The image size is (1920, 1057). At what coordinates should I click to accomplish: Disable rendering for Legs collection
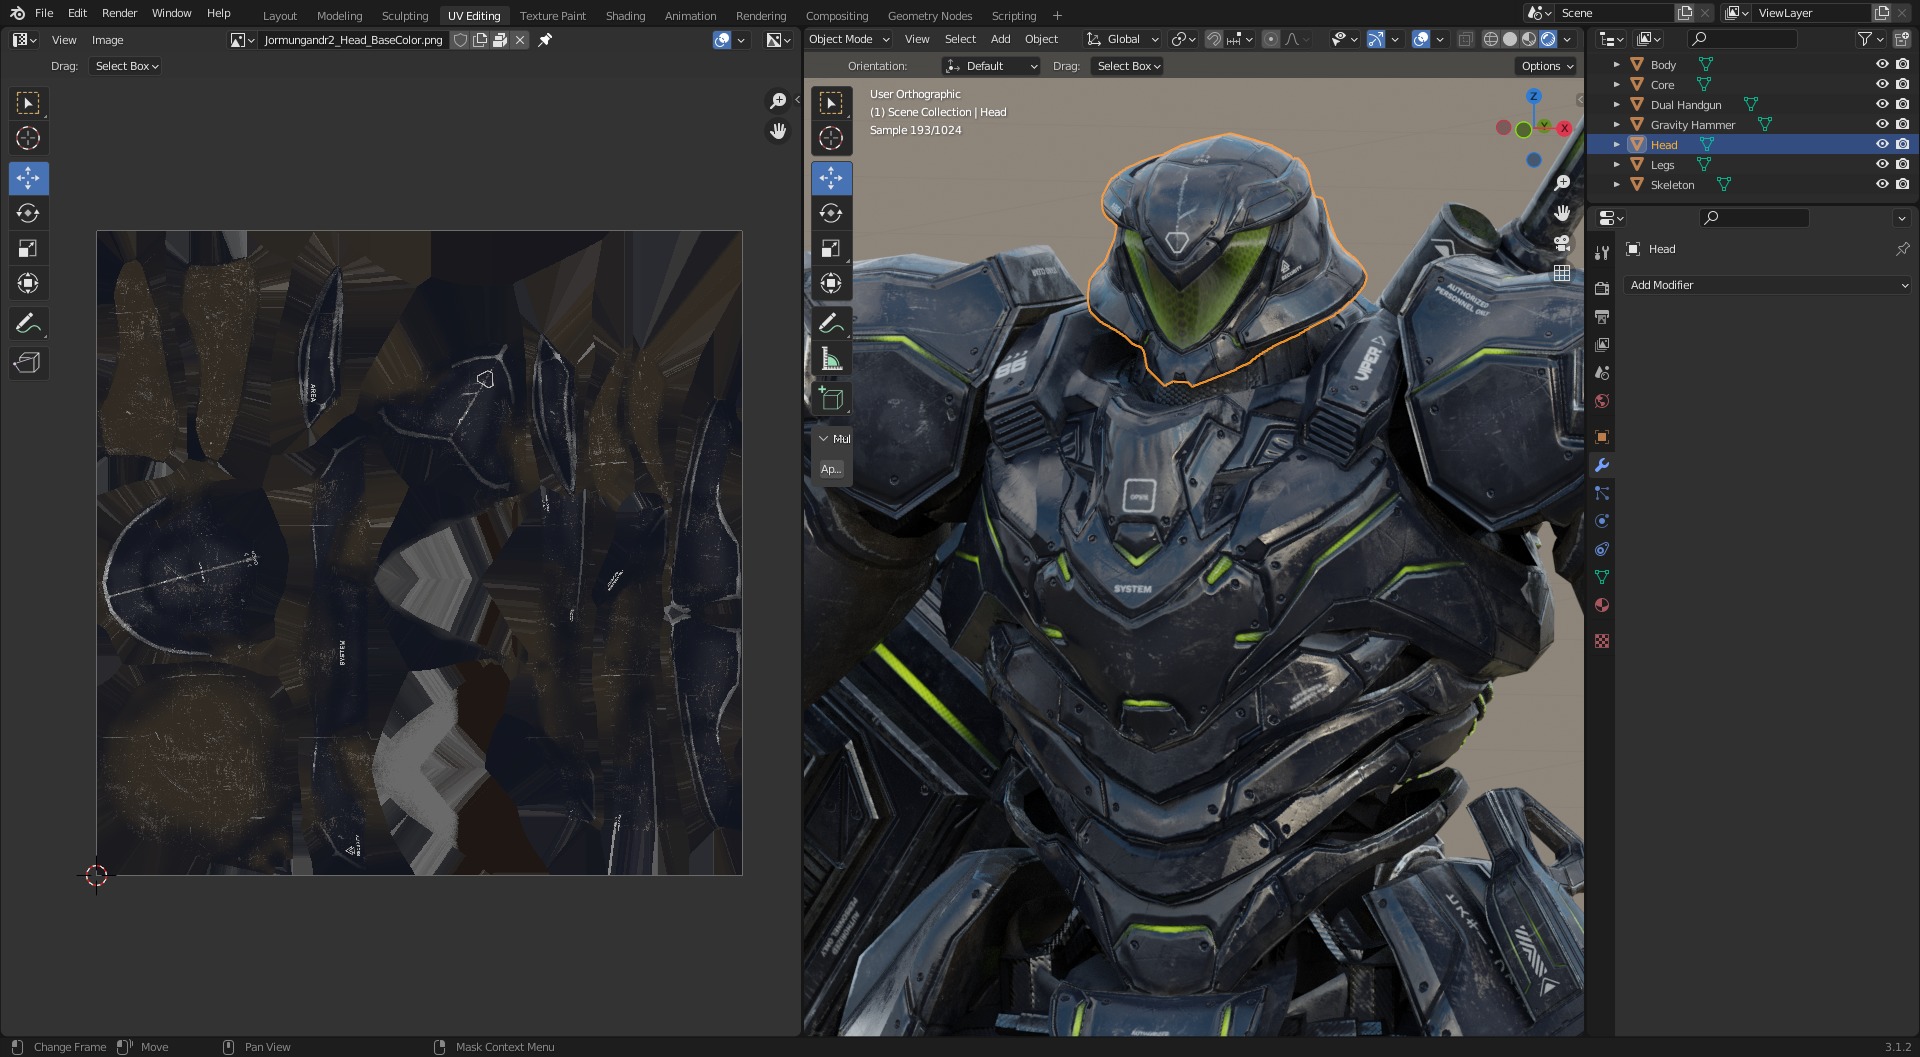1902,164
